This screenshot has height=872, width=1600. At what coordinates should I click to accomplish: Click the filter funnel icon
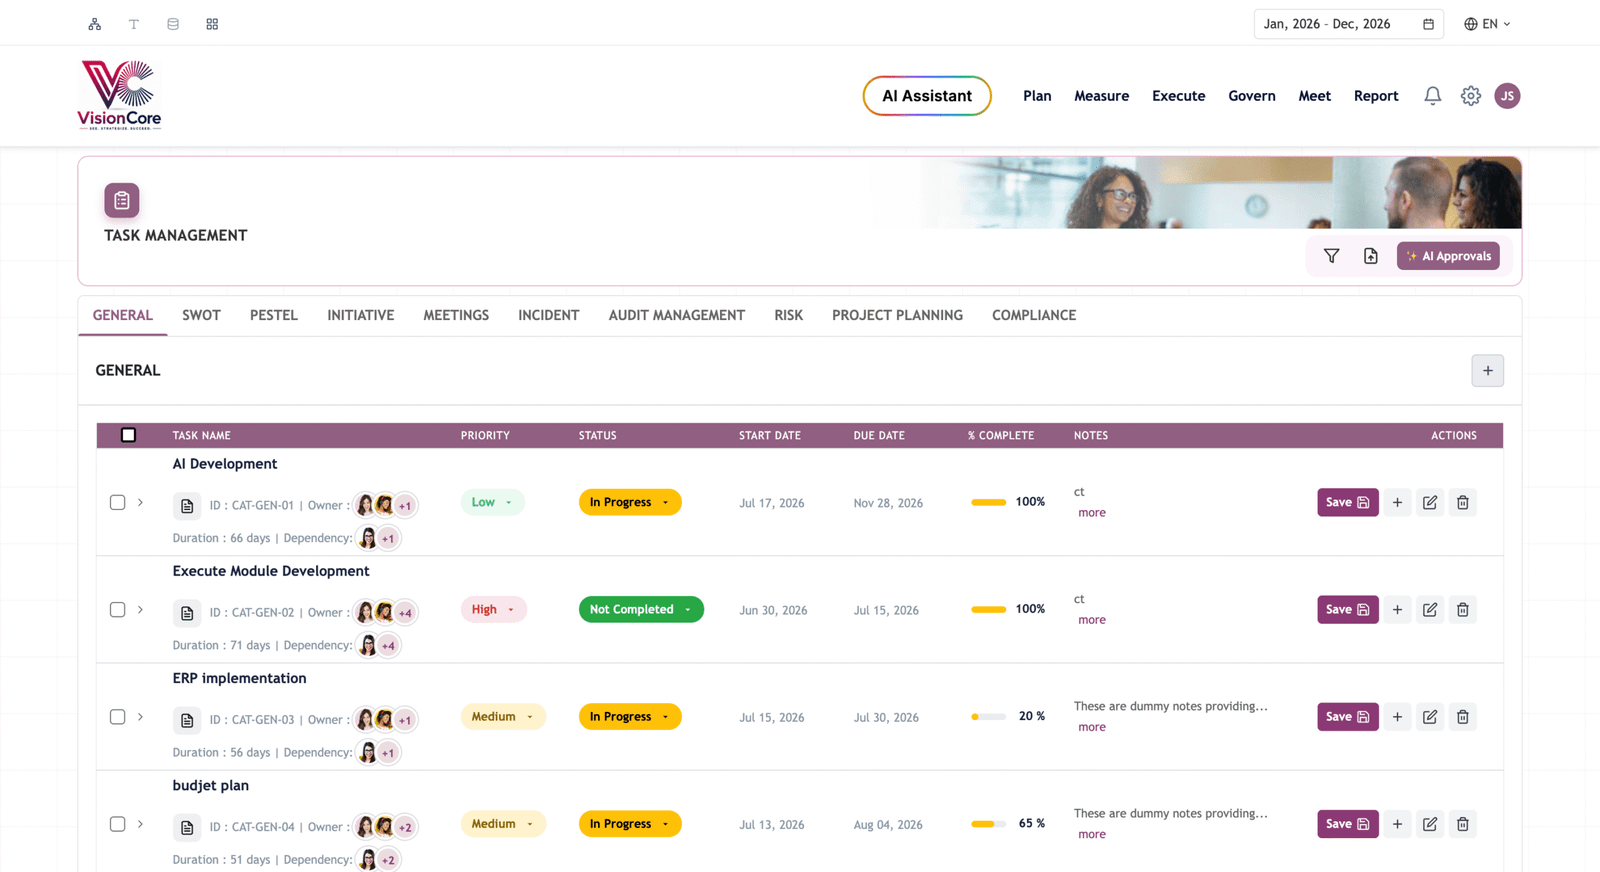1332,256
